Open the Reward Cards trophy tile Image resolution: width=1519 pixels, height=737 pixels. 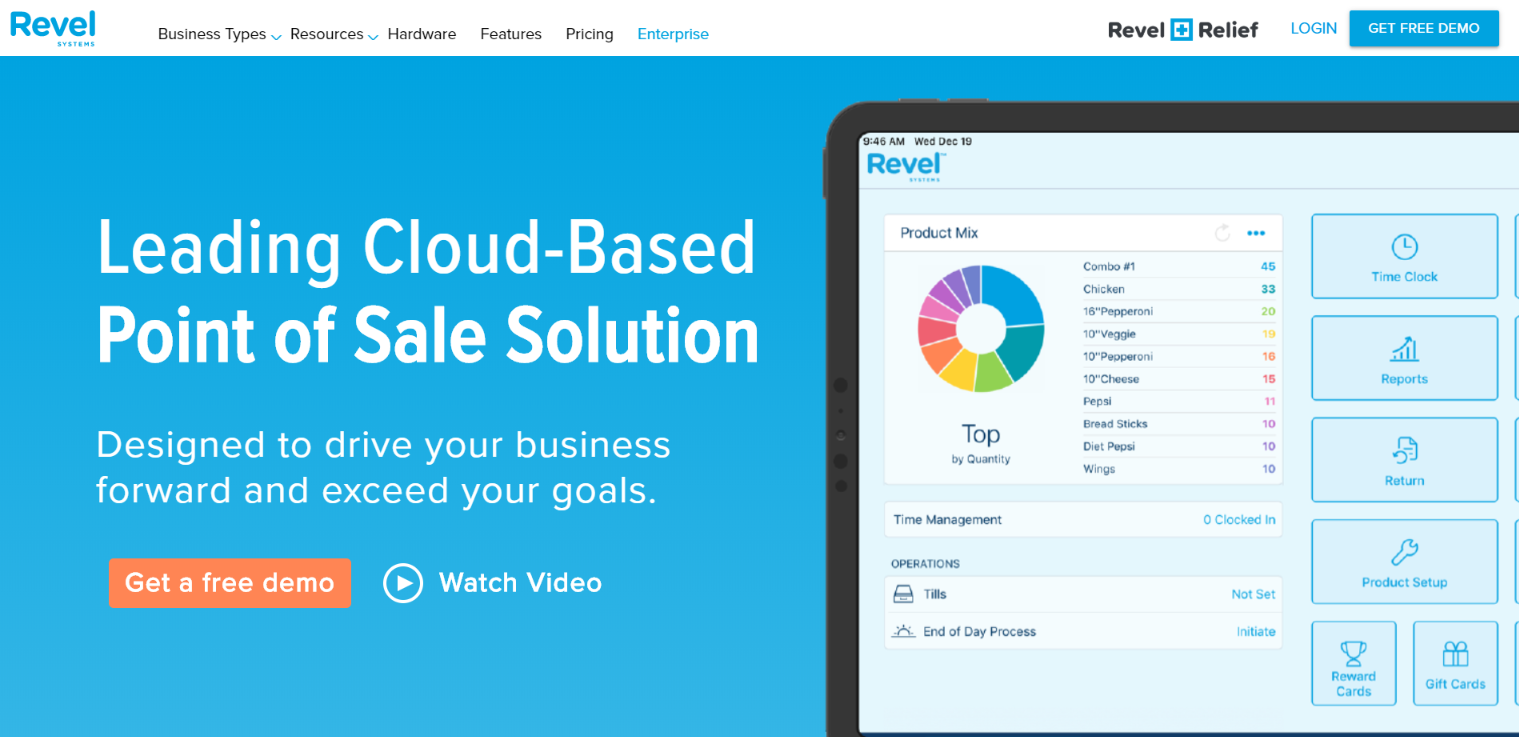pos(1353,663)
